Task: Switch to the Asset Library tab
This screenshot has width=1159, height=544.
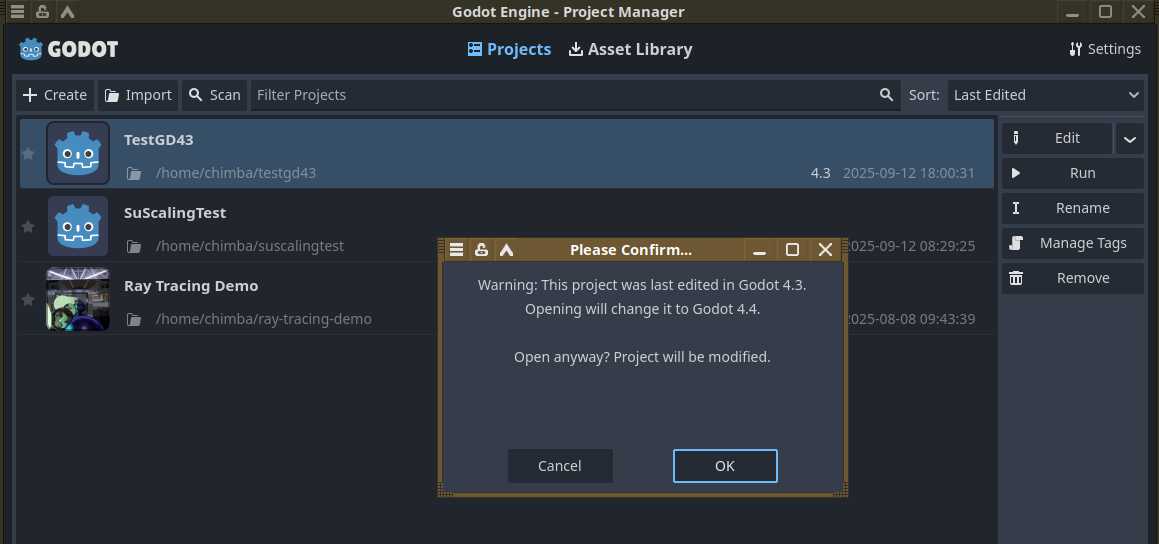Action: 630,49
